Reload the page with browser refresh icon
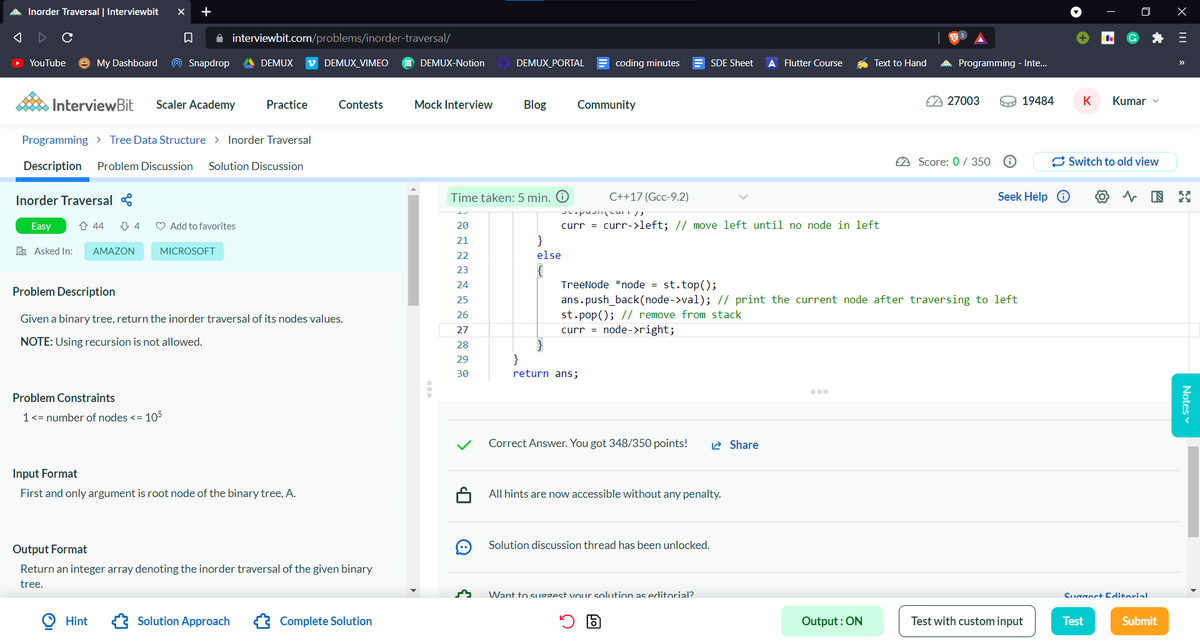This screenshot has width=1200, height=644. [66, 38]
